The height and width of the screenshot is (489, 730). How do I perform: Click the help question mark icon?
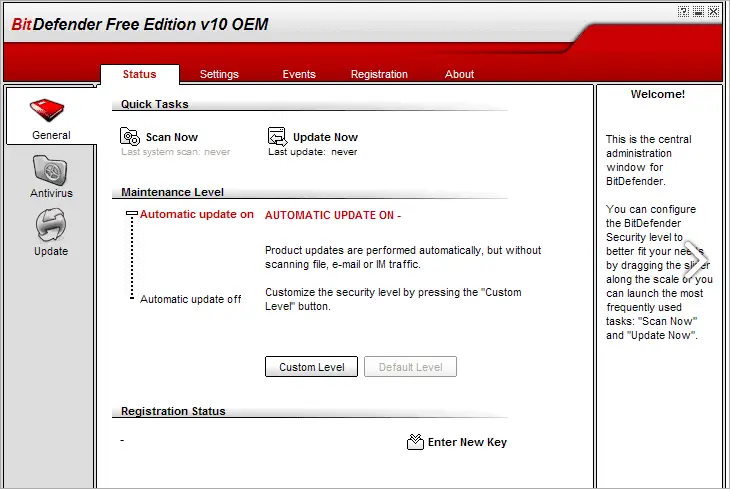click(x=683, y=11)
